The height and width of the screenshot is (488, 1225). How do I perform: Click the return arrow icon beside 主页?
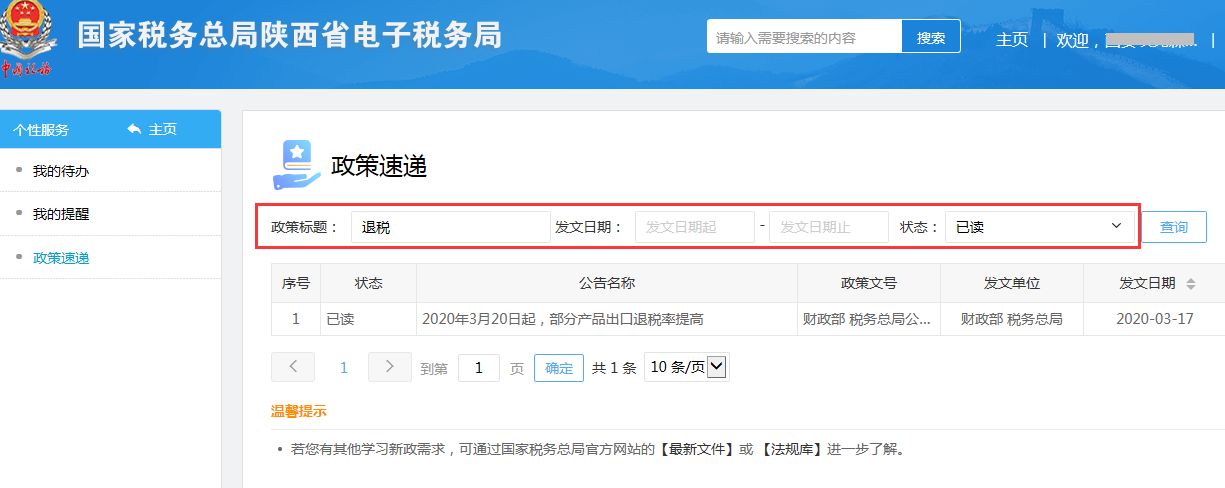(x=134, y=129)
